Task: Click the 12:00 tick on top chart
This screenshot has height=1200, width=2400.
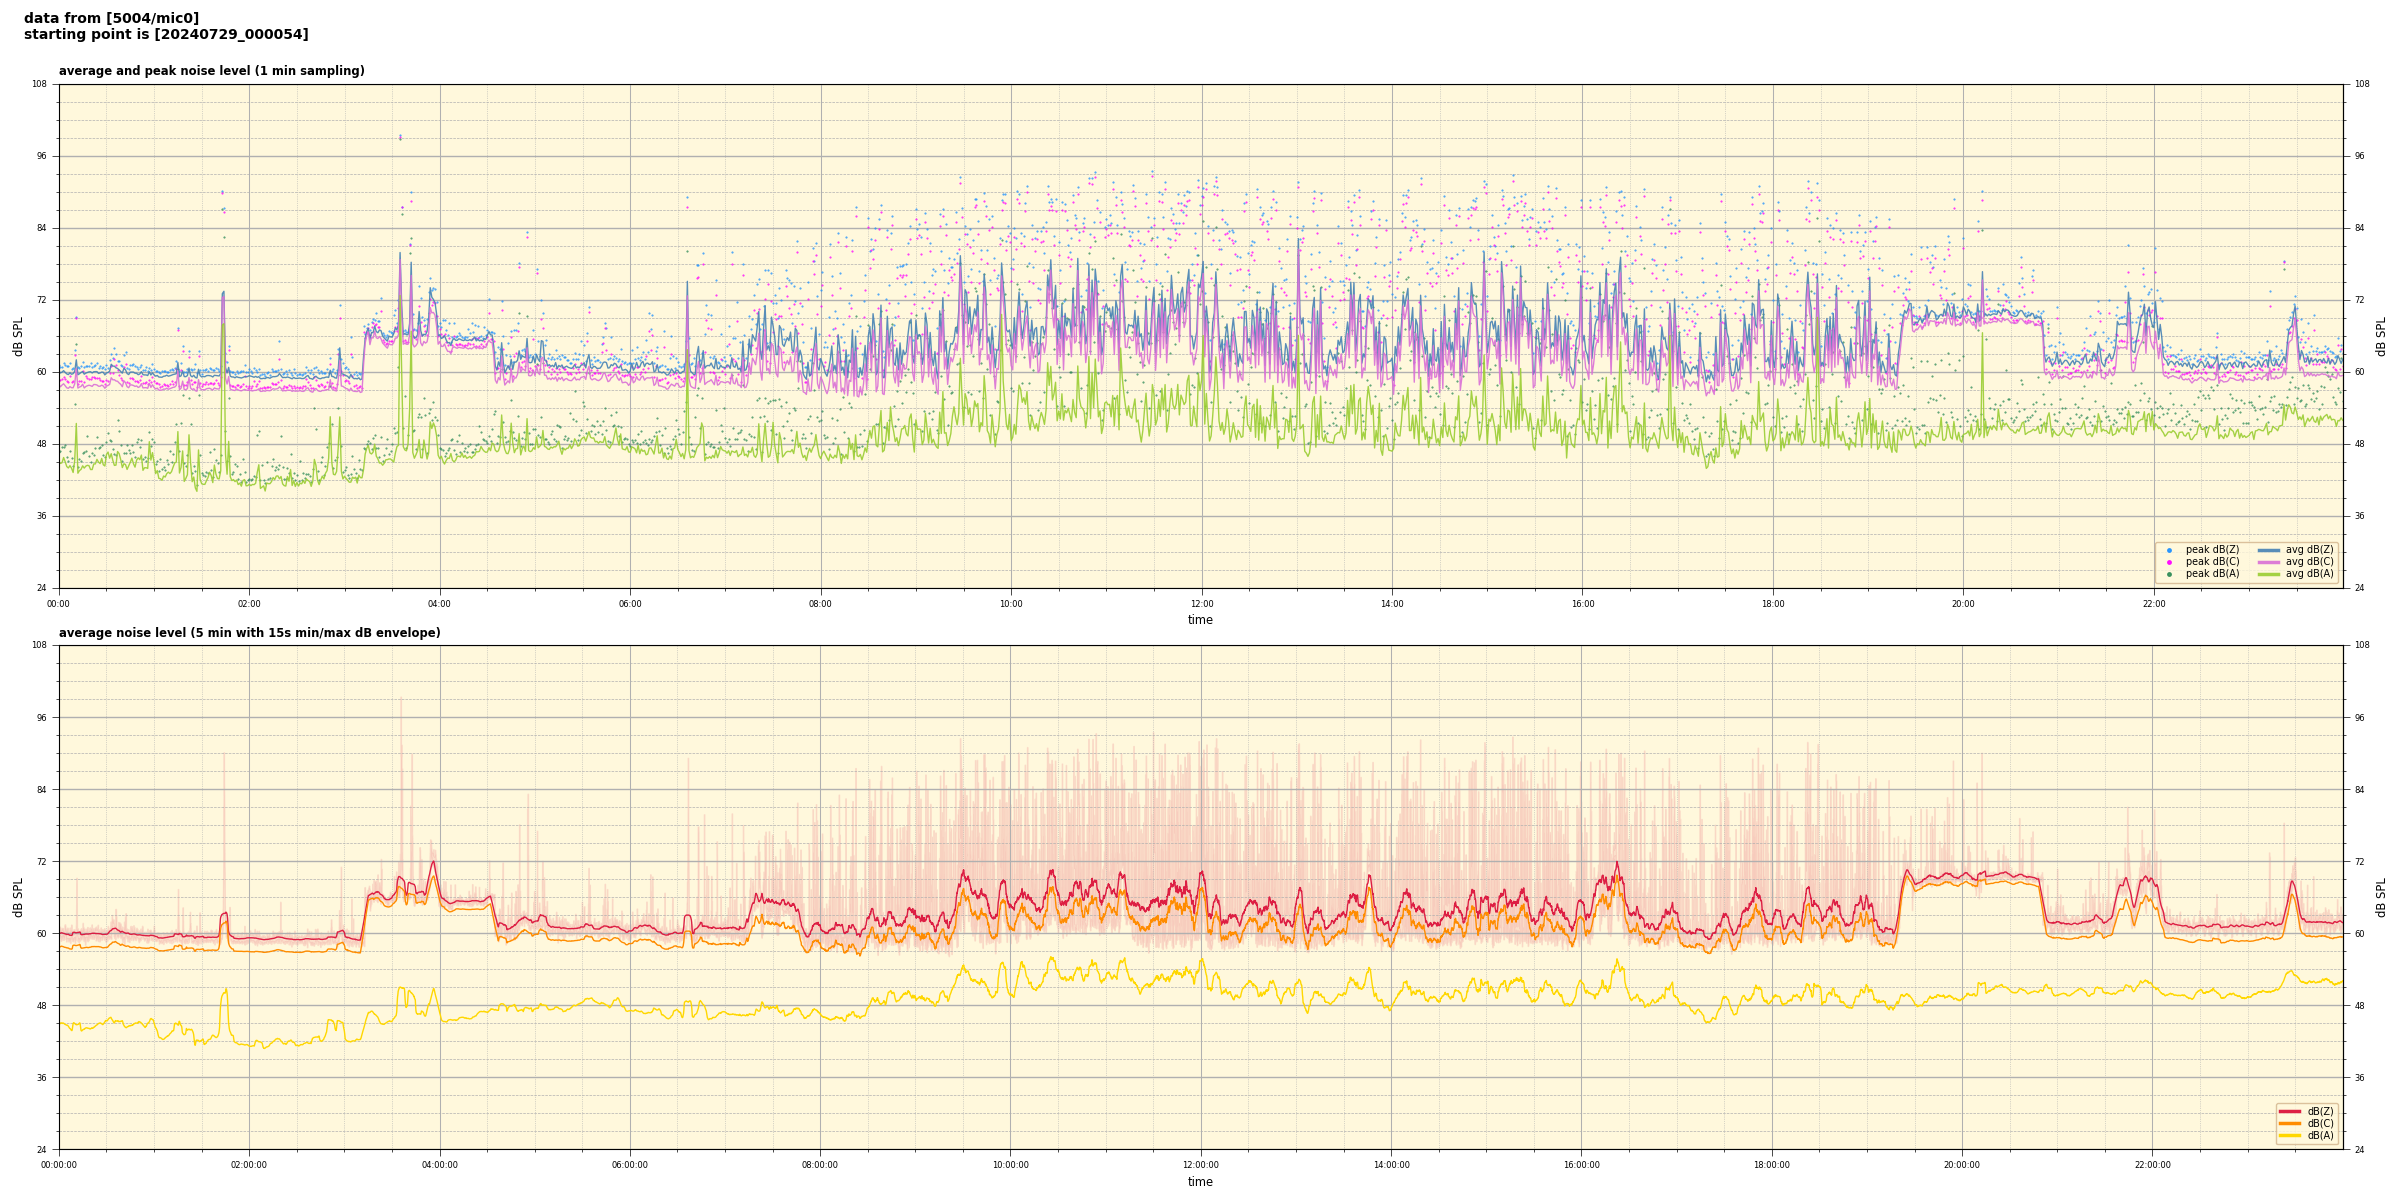Action: tap(1201, 604)
